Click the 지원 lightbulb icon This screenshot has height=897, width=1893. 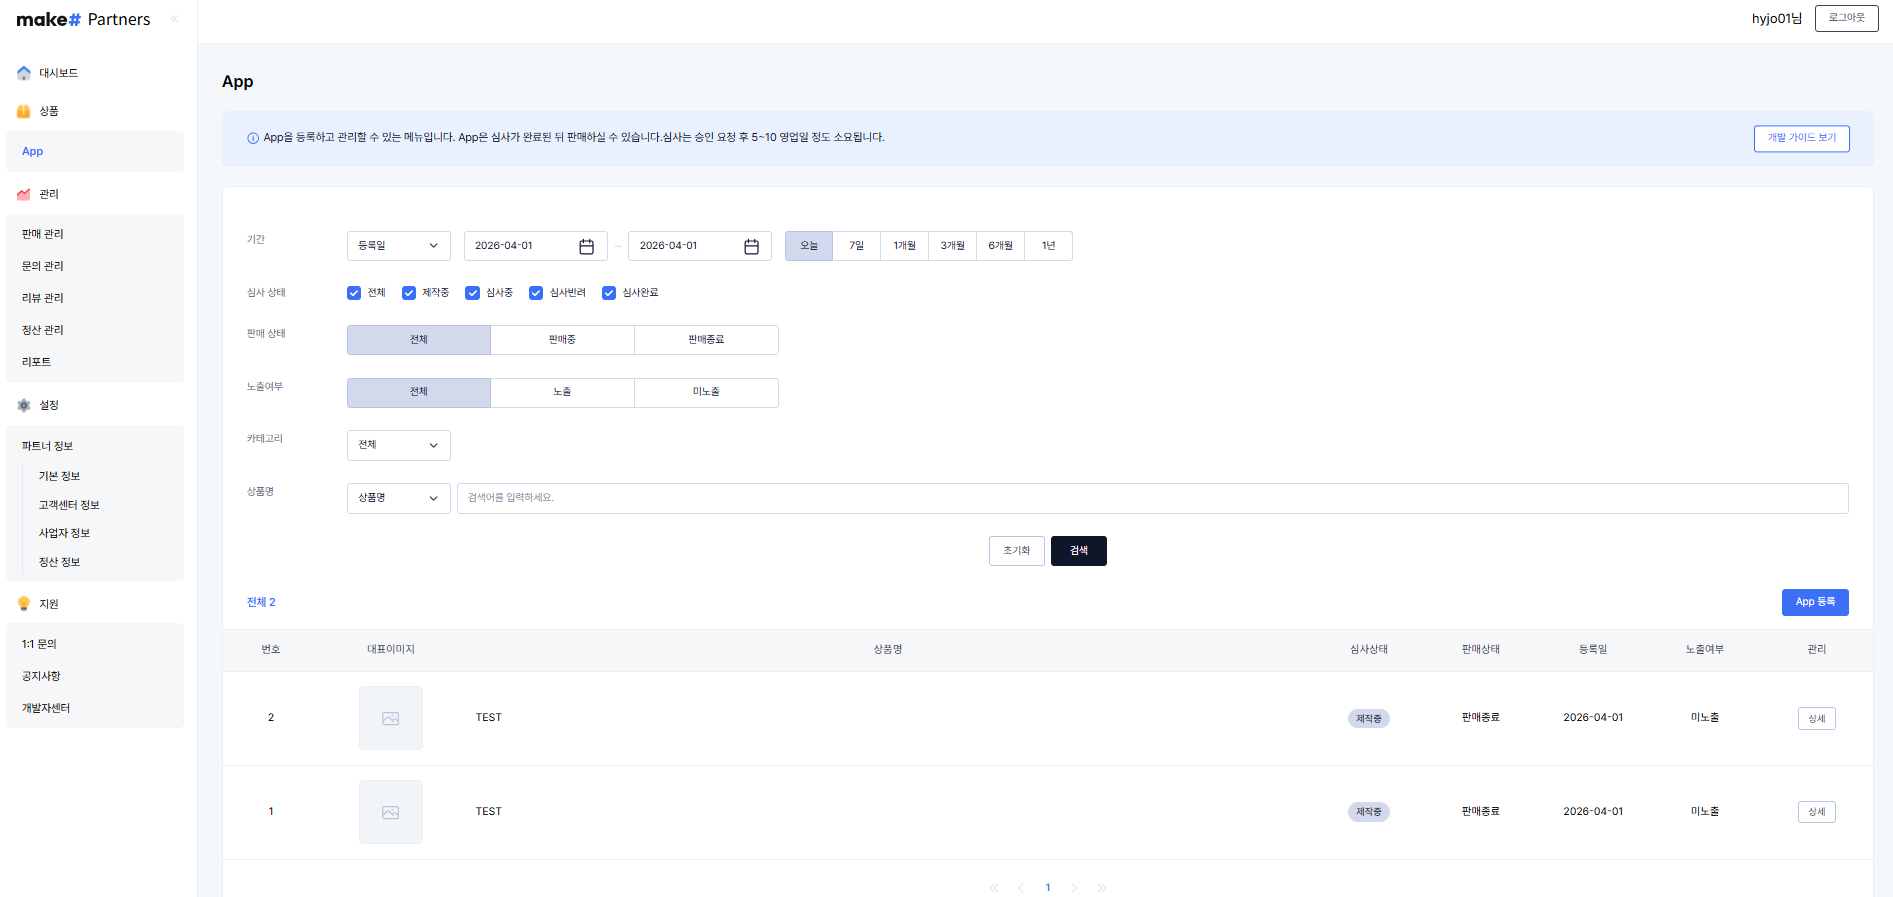click(24, 604)
